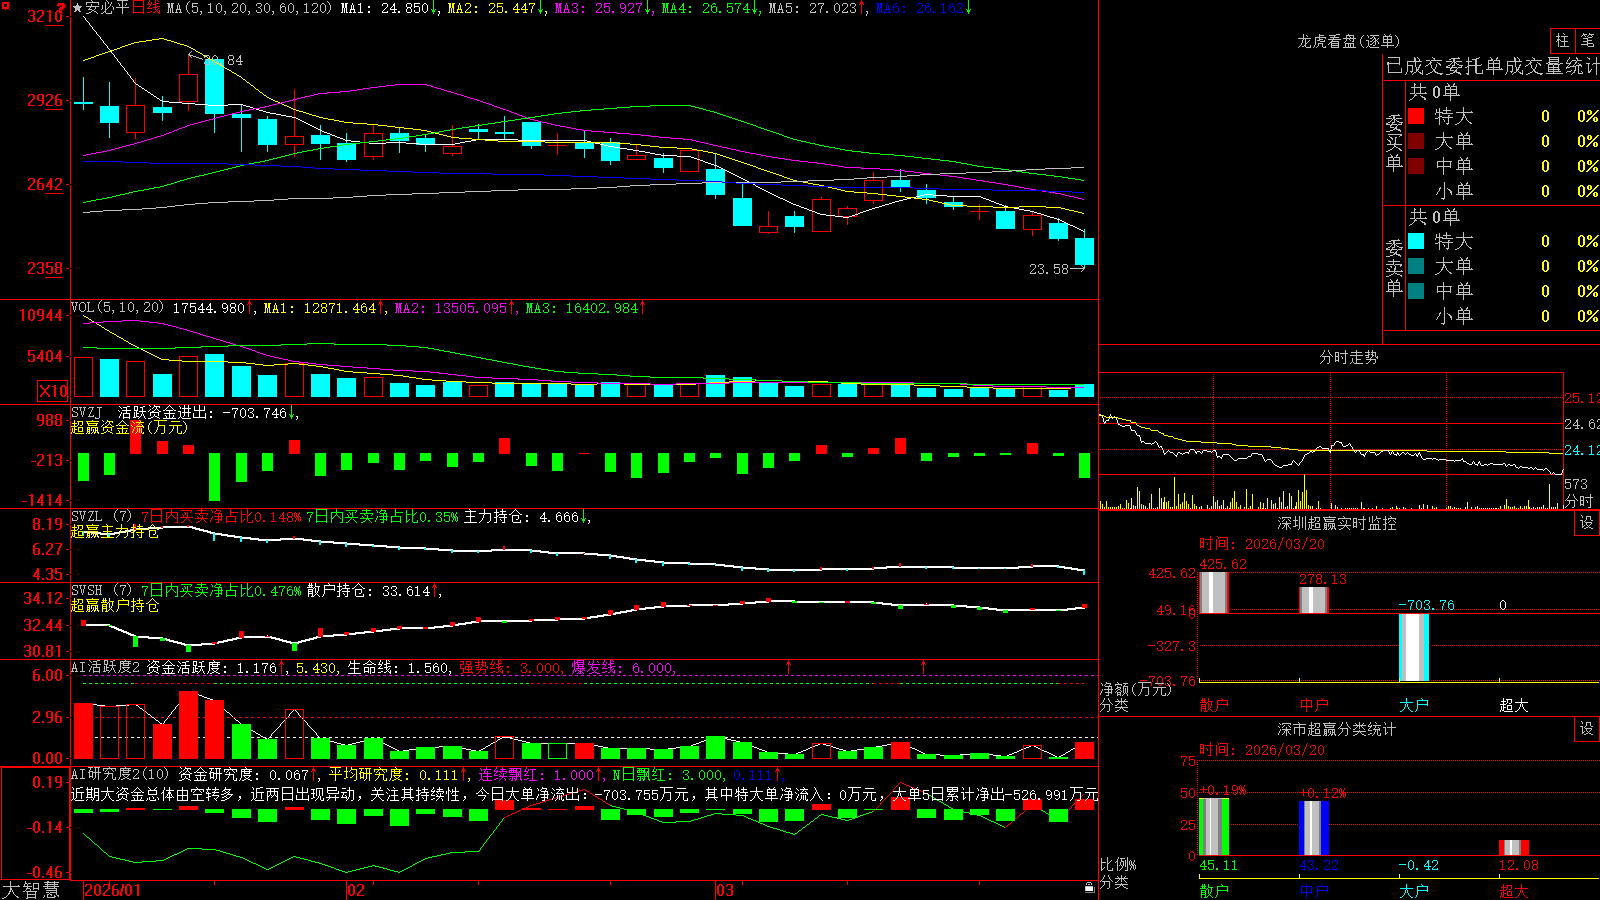1600x900 pixels.
Task: Click the 278.13 中户 net amount bar
Action: 1314,600
